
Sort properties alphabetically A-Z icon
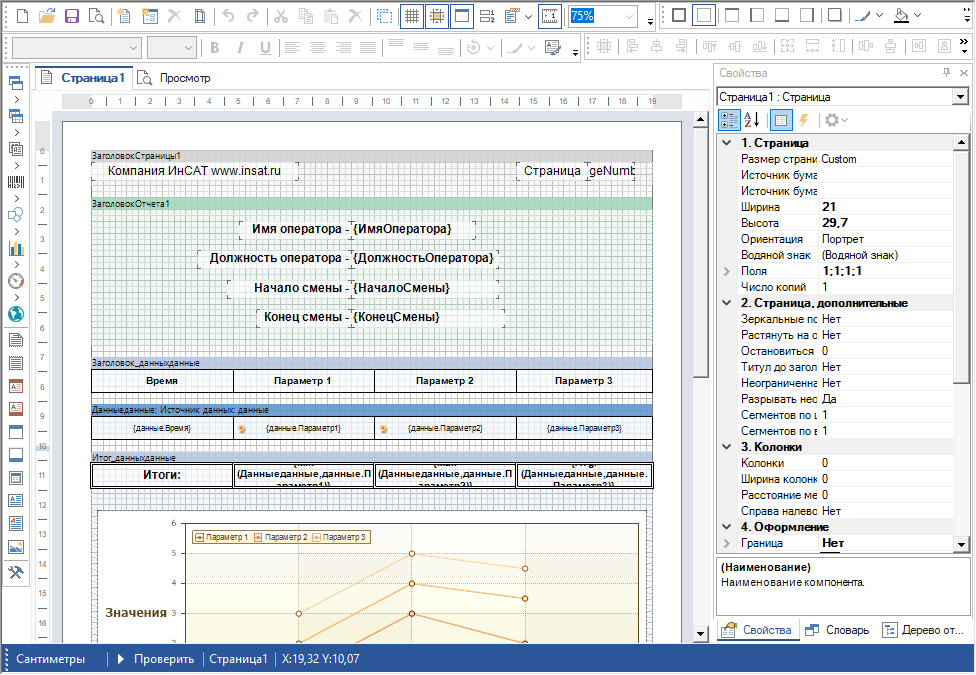point(752,120)
